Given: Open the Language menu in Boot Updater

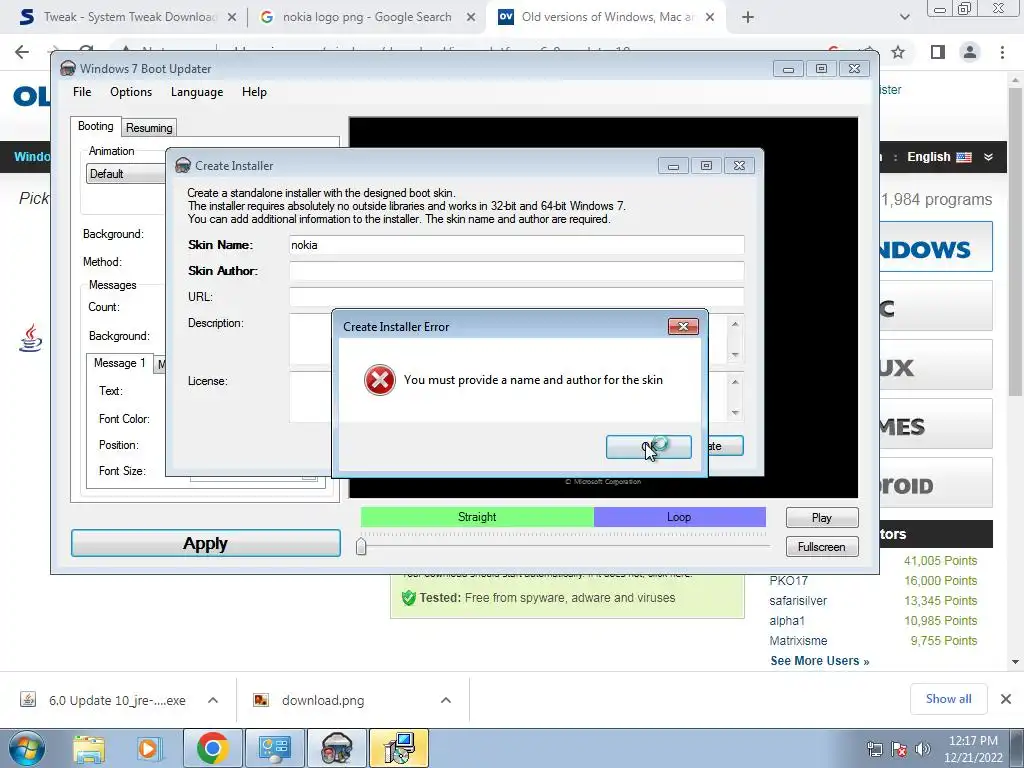Looking at the screenshot, I should (197, 92).
